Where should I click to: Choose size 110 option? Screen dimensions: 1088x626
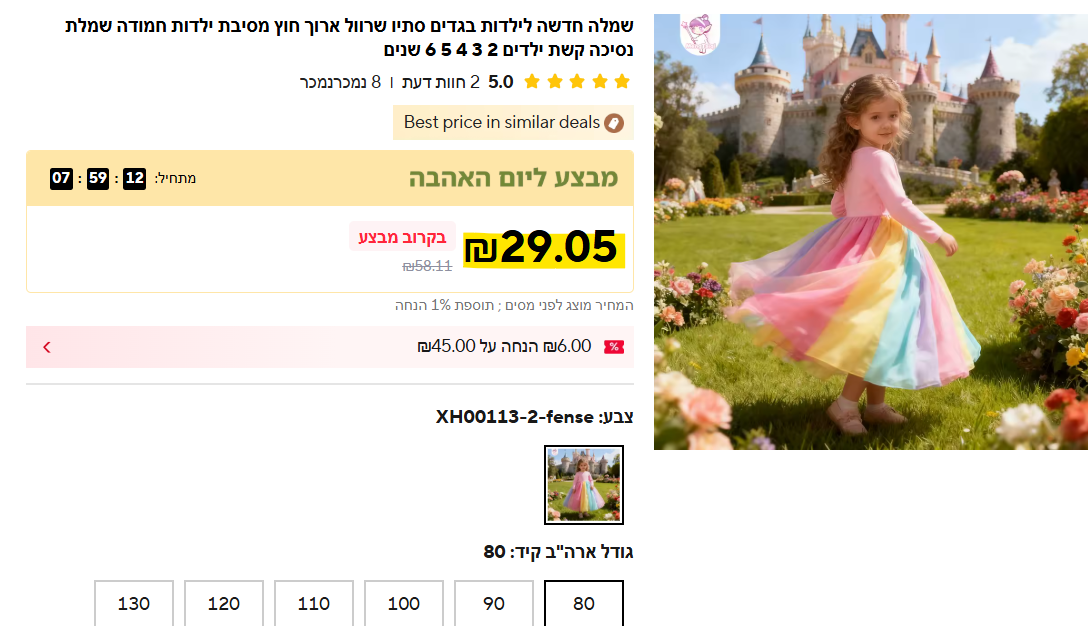314,604
